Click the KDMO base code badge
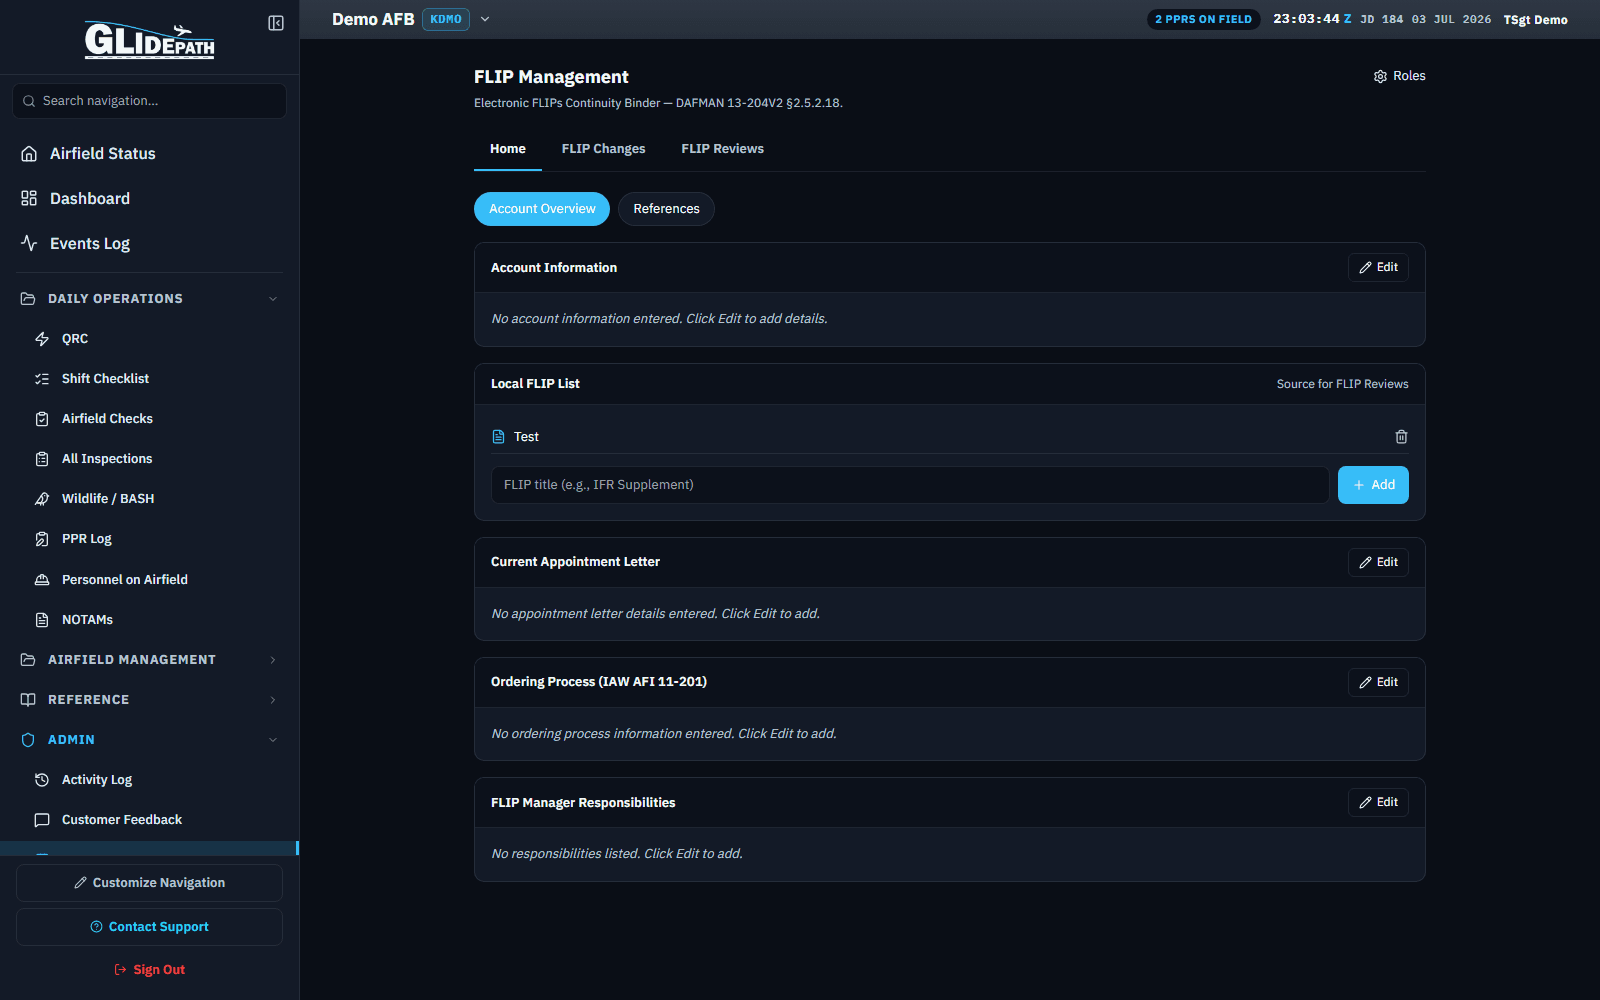 coord(446,19)
